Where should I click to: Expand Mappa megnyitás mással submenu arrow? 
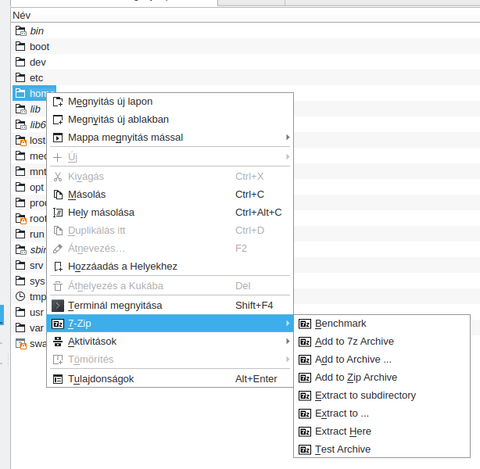(287, 137)
